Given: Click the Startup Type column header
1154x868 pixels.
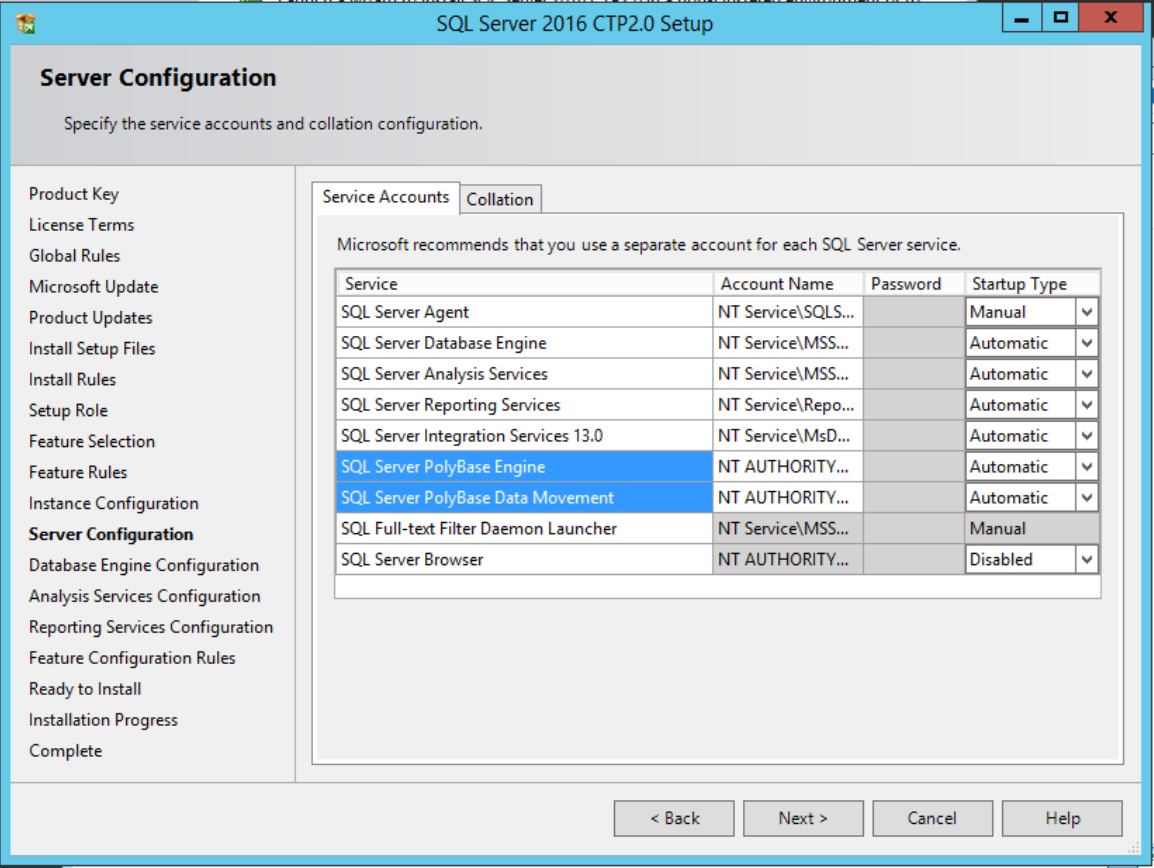Looking at the screenshot, I should click(x=1033, y=283).
